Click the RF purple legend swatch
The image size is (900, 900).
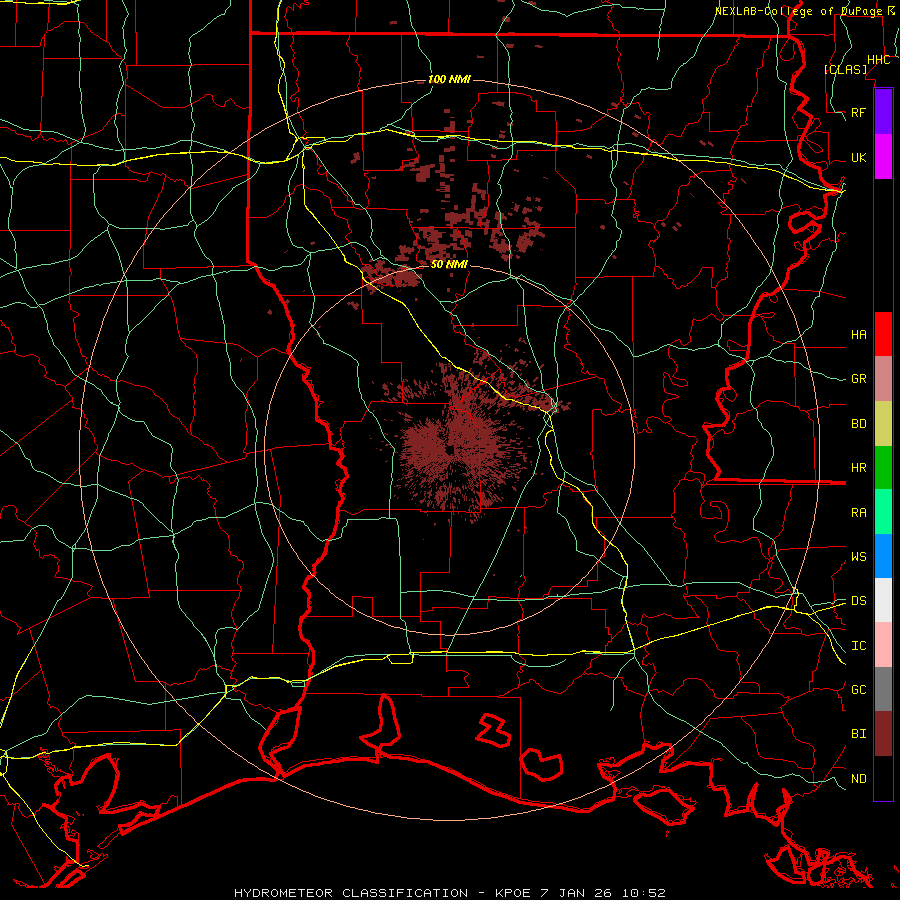(883, 112)
